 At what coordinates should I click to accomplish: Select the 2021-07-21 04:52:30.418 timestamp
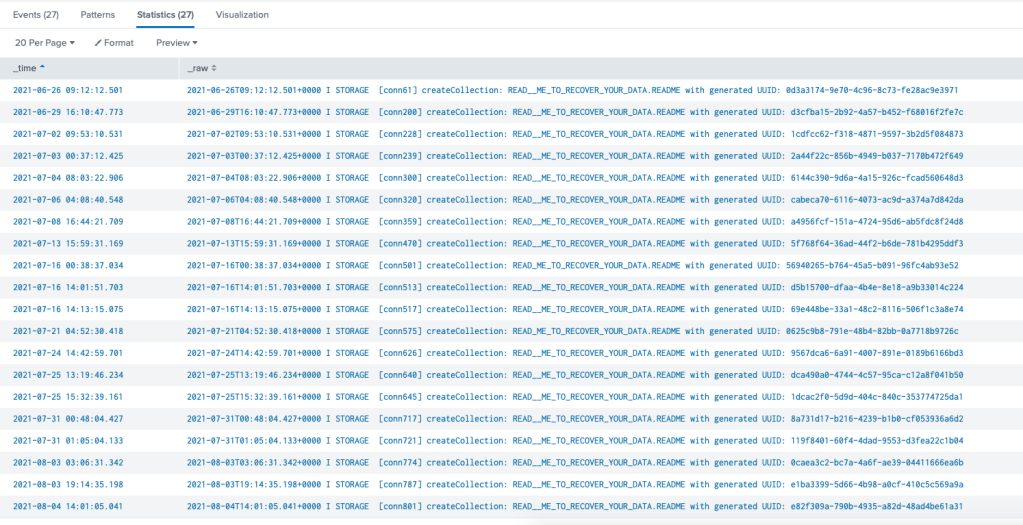point(68,331)
